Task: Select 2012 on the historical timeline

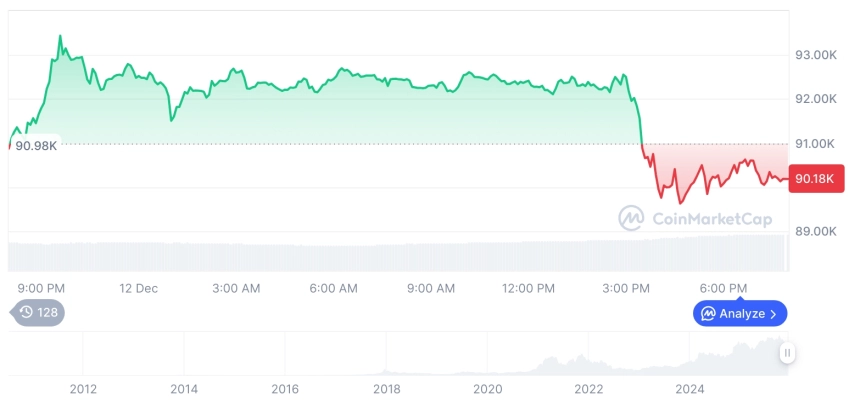Action: [83, 389]
